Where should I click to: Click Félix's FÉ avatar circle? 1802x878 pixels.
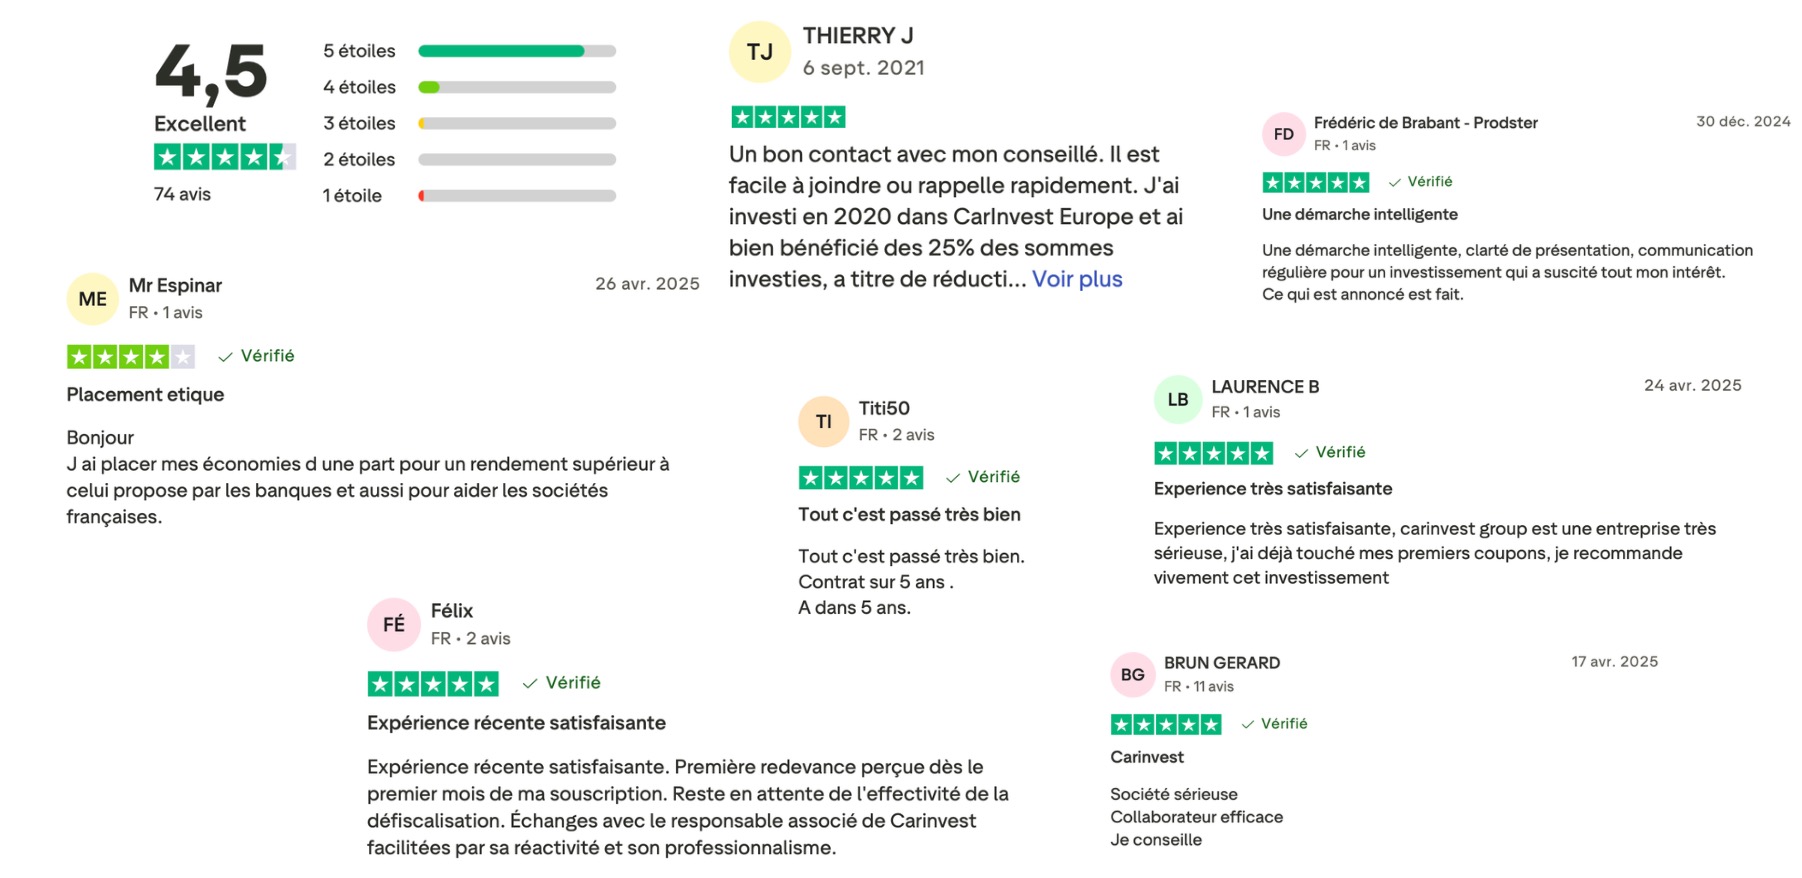(394, 624)
